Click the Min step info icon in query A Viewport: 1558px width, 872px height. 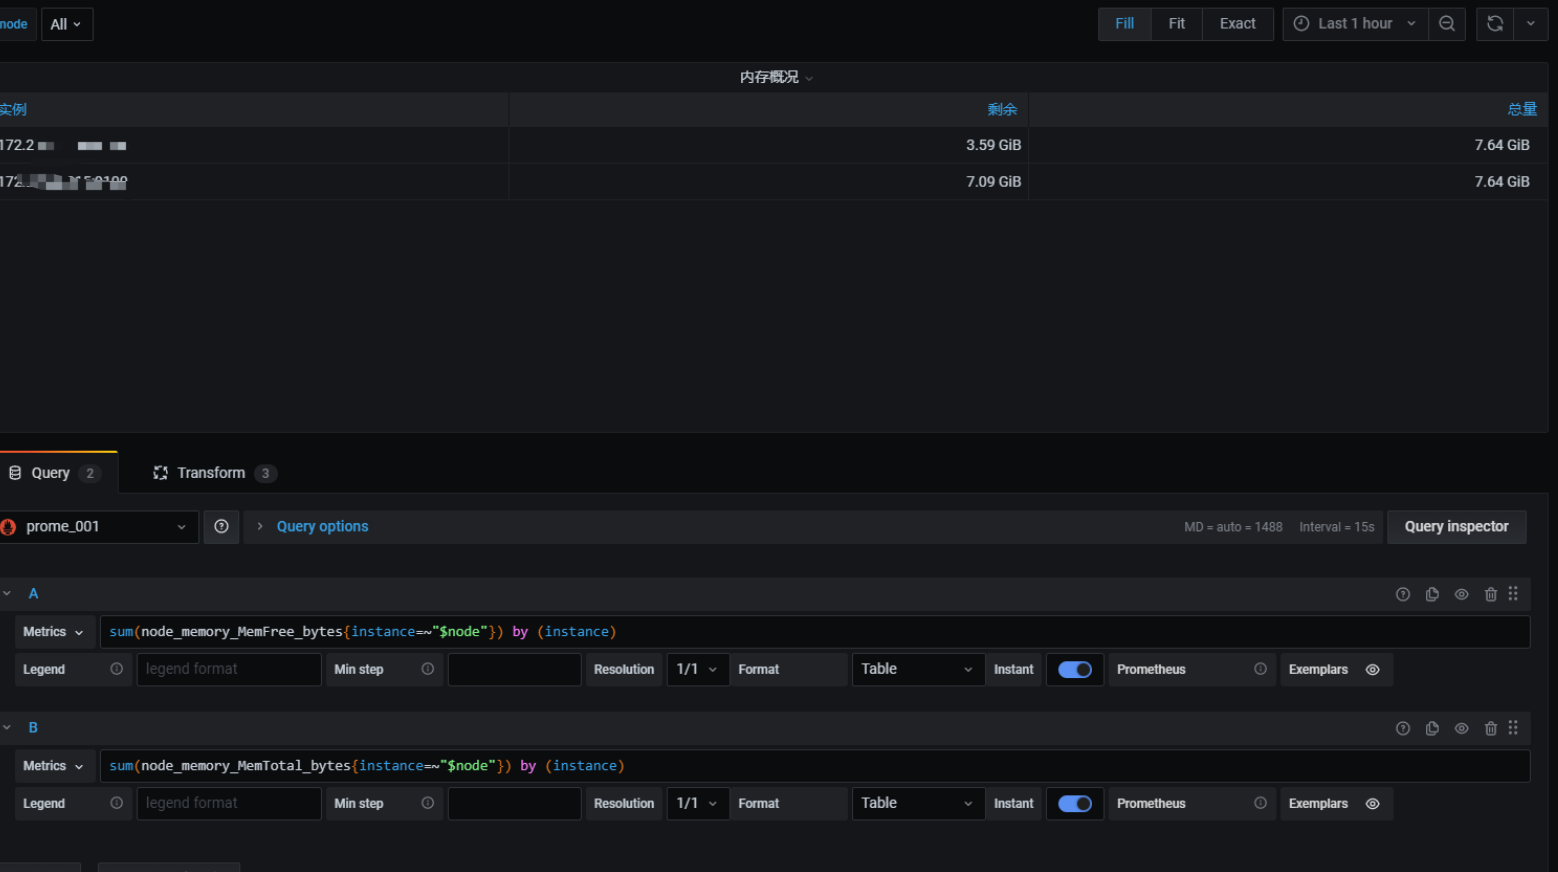tap(428, 669)
